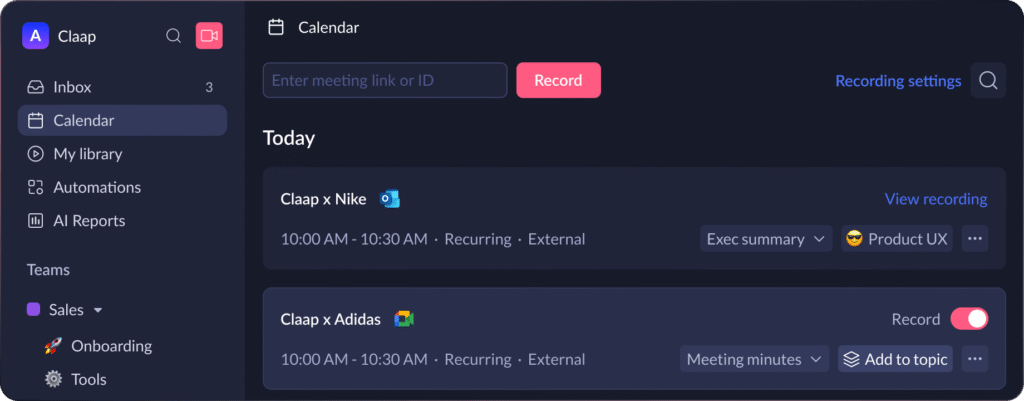Open the Meeting minutes template dropdown
This screenshot has height=401, width=1024.
point(754,359)
